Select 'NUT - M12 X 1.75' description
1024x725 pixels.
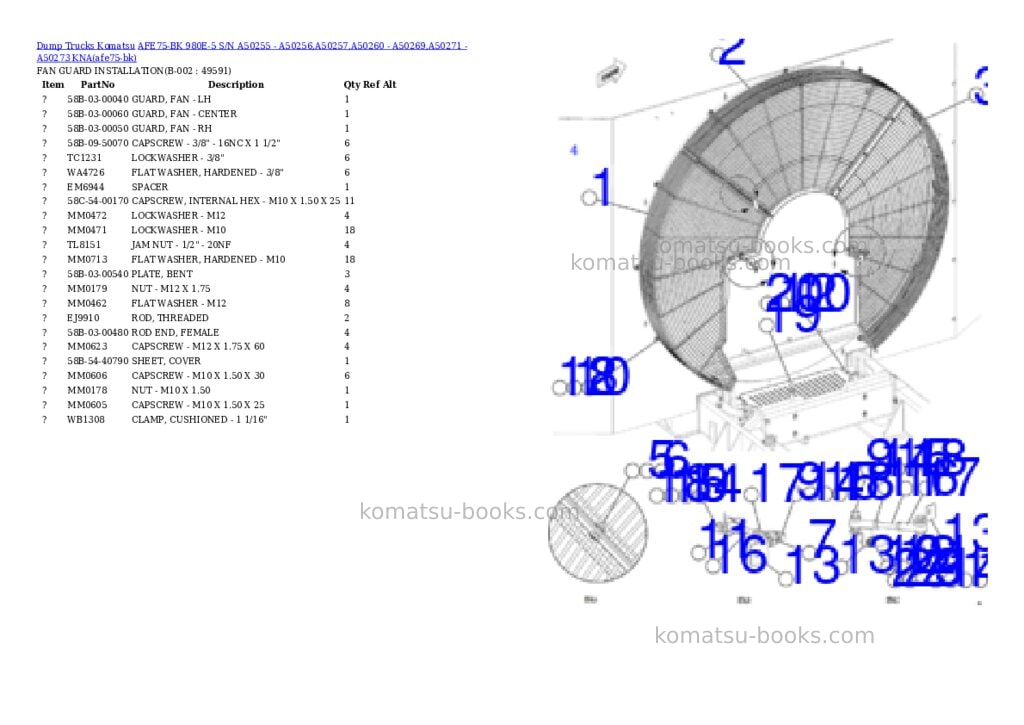click(171, 289)
